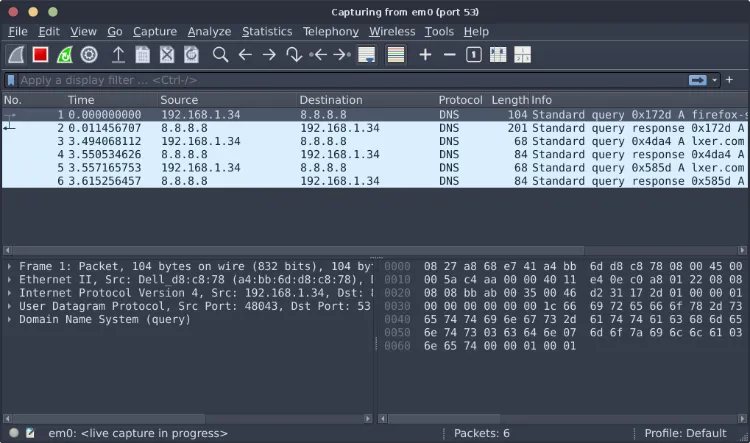The image size is (750, 443).
Task: Toggle auto scroll during live capture
Action: click(367, 55)
